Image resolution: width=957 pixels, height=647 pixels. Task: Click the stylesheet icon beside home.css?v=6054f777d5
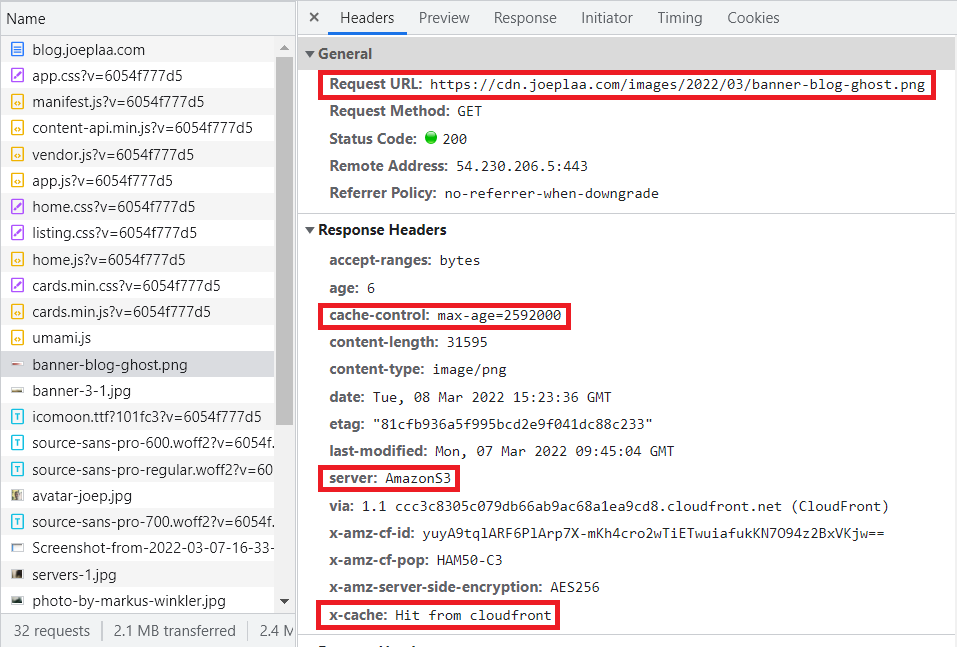point(18,207)
